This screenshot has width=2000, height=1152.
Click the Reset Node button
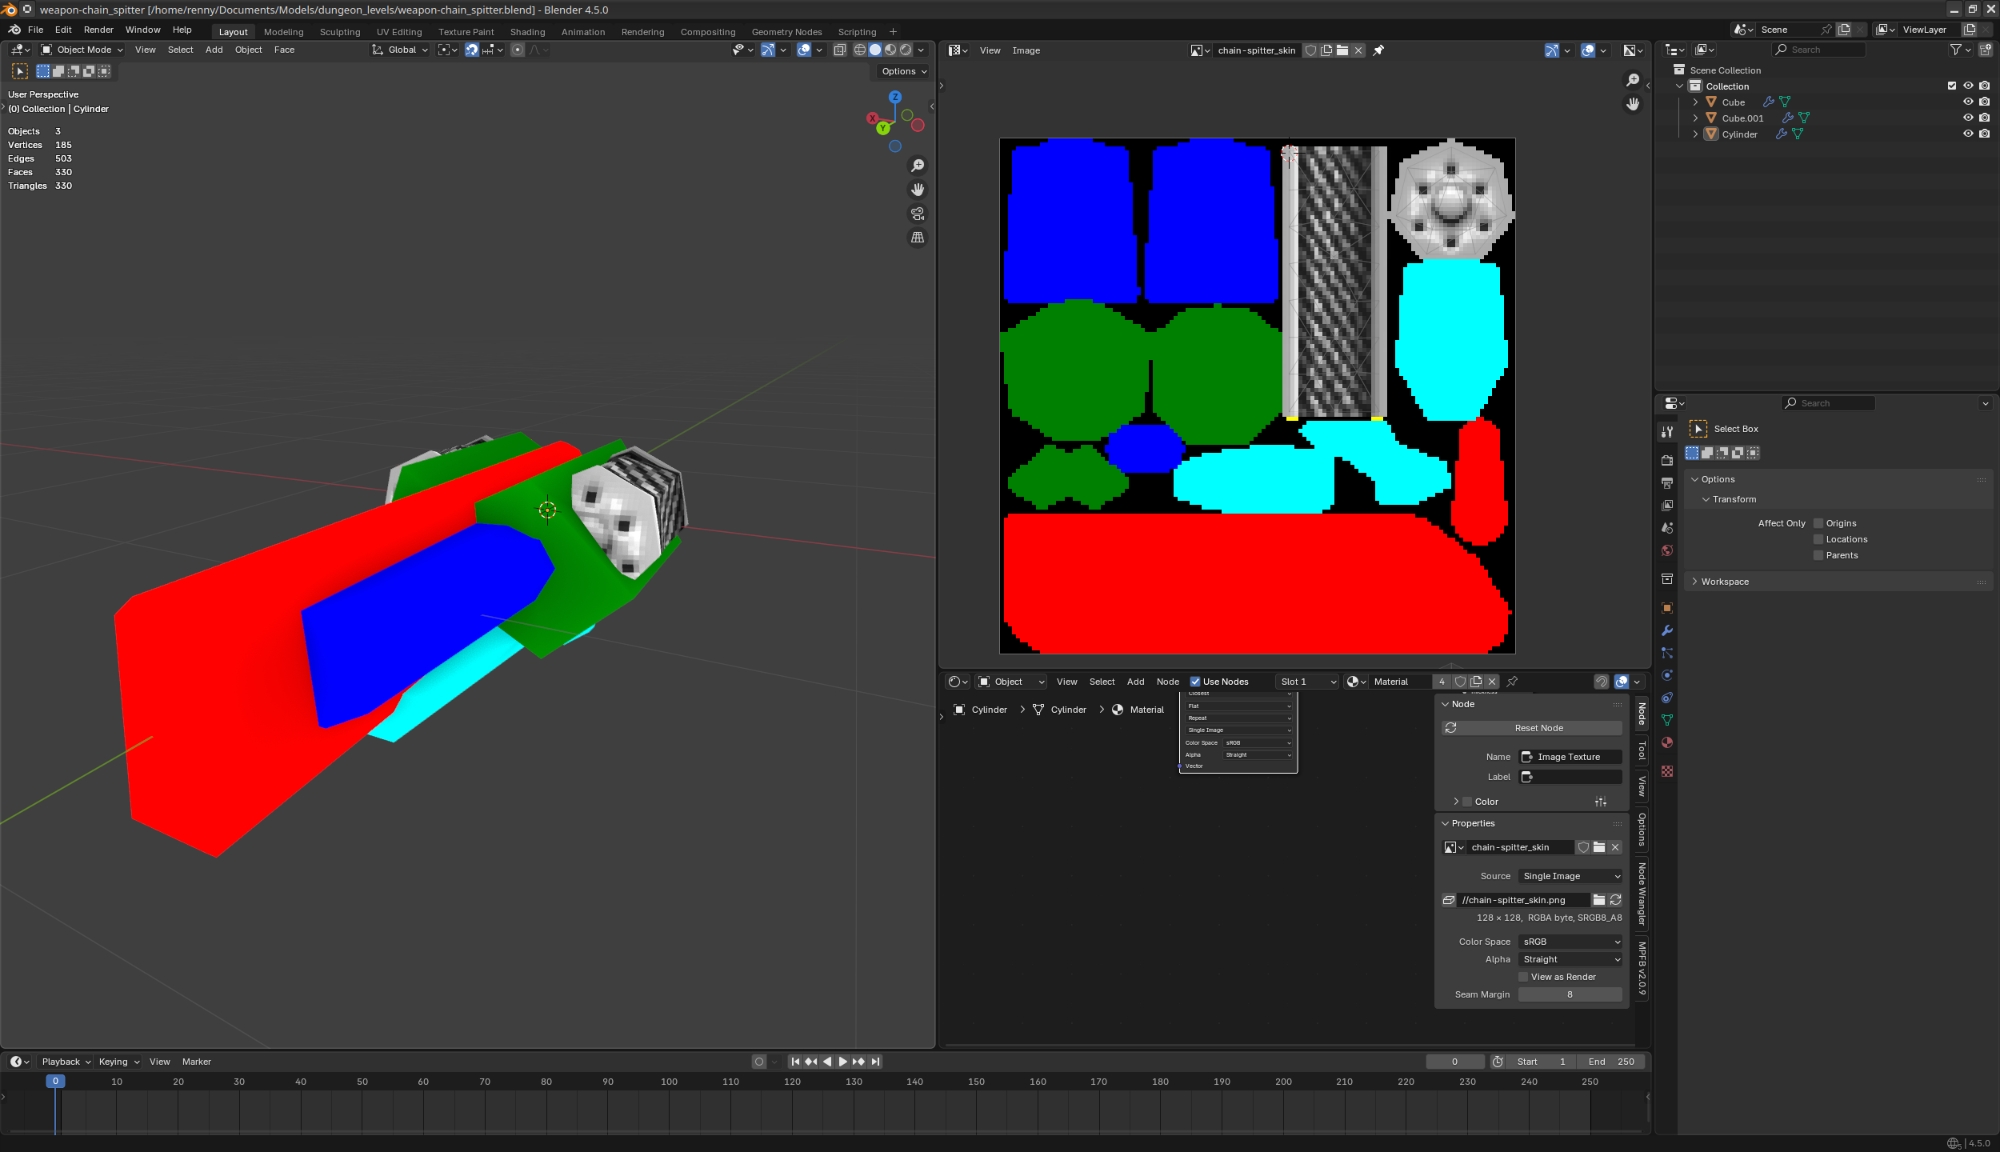pyautogui.click(x=1538, y=728)
